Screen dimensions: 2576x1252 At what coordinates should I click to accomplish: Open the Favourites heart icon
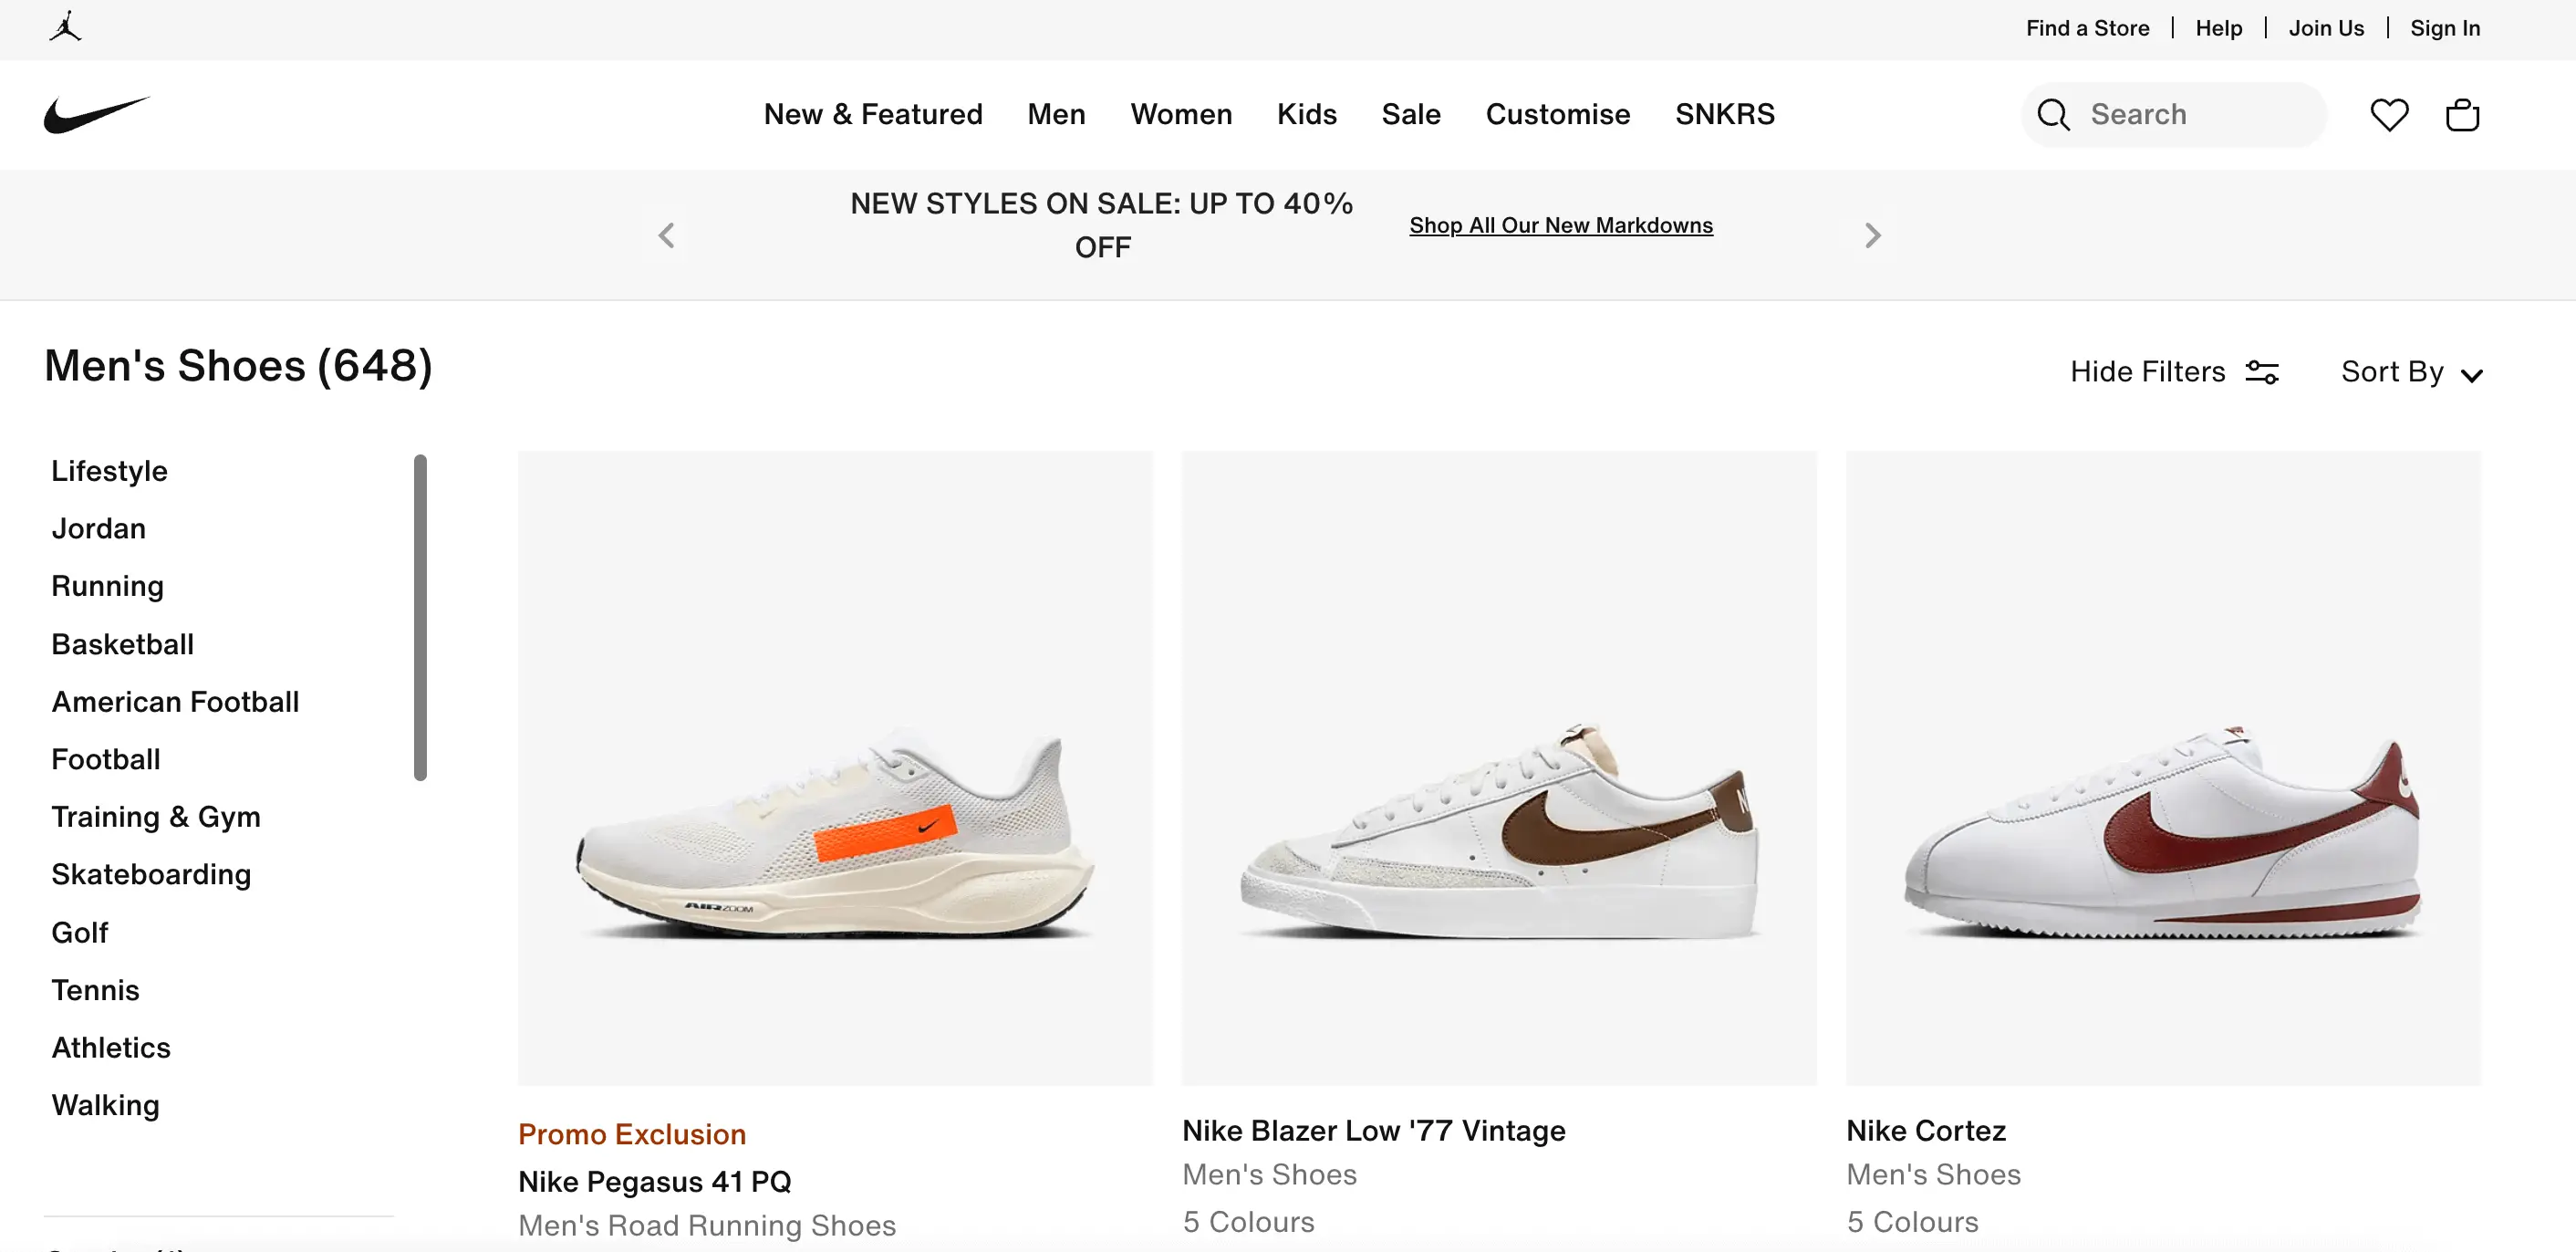2389,114
